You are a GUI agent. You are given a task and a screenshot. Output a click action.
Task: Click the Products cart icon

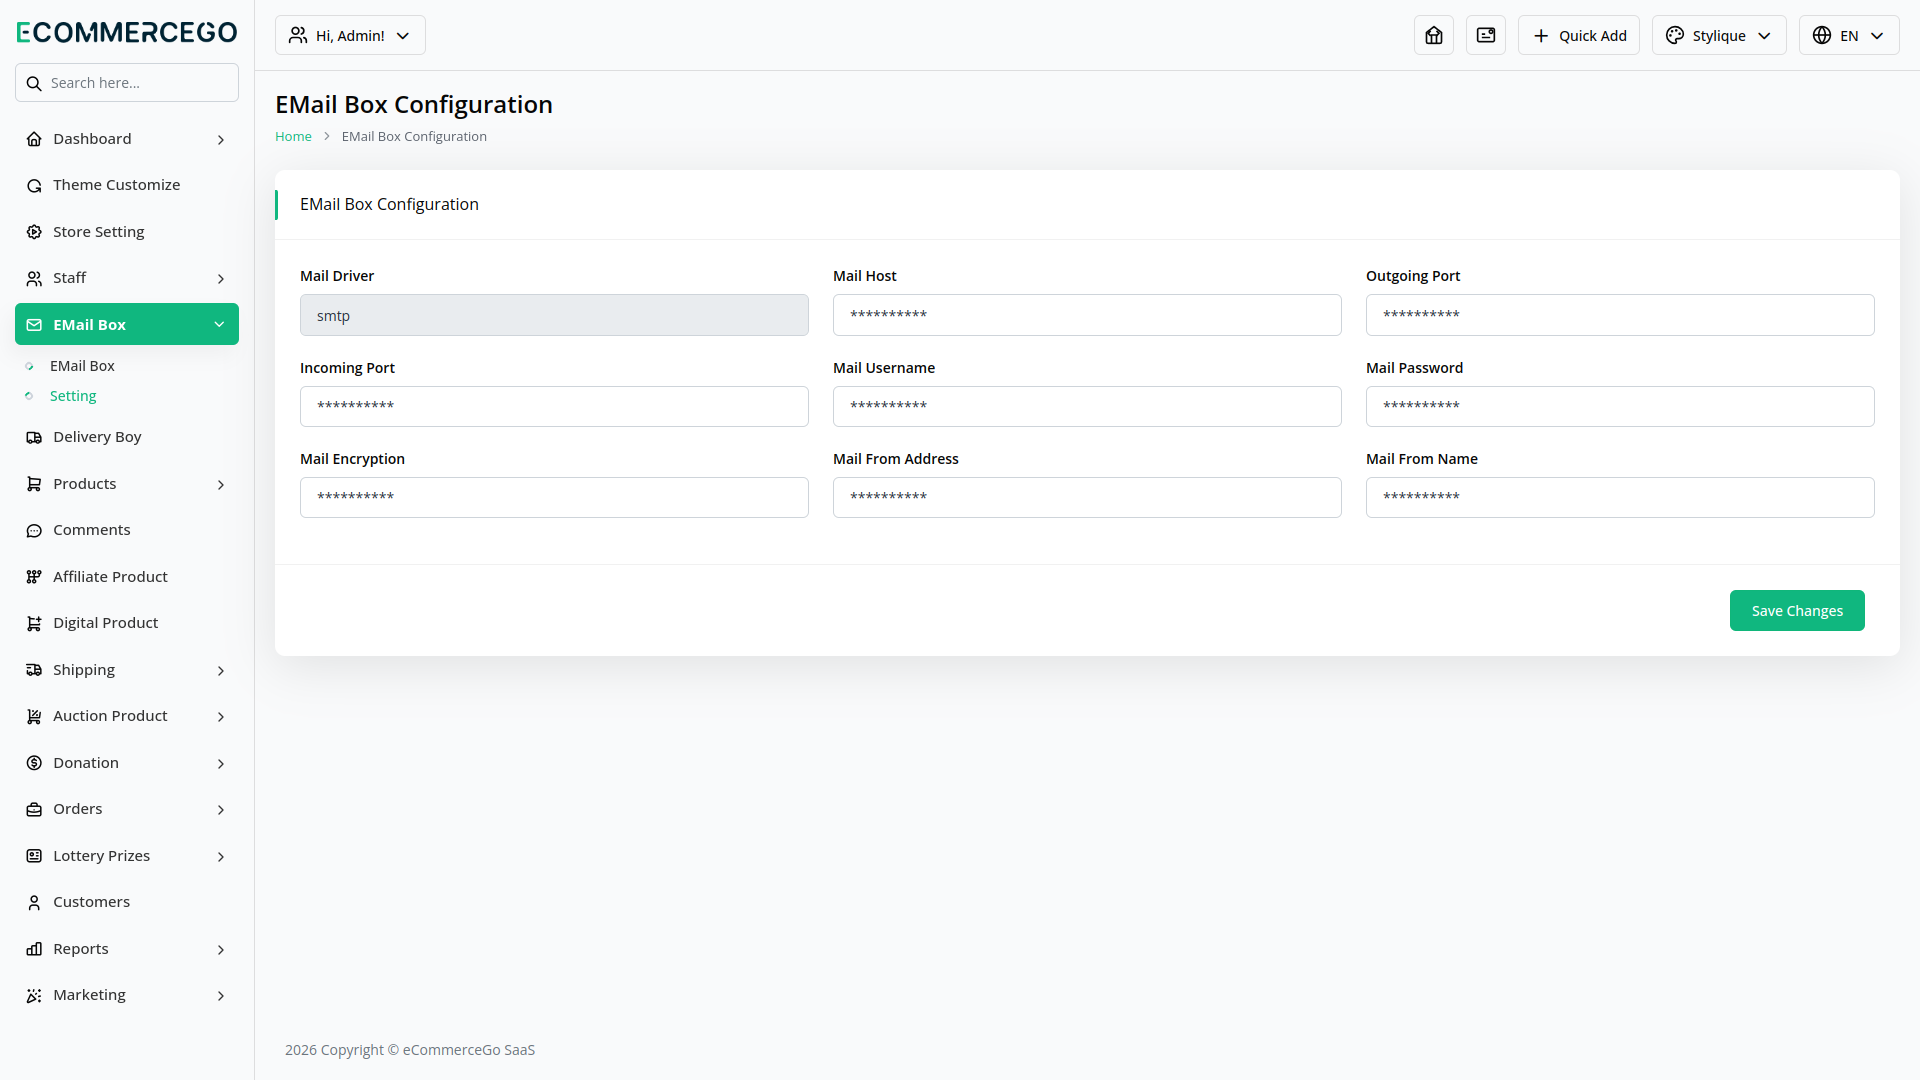pos(34,484)
